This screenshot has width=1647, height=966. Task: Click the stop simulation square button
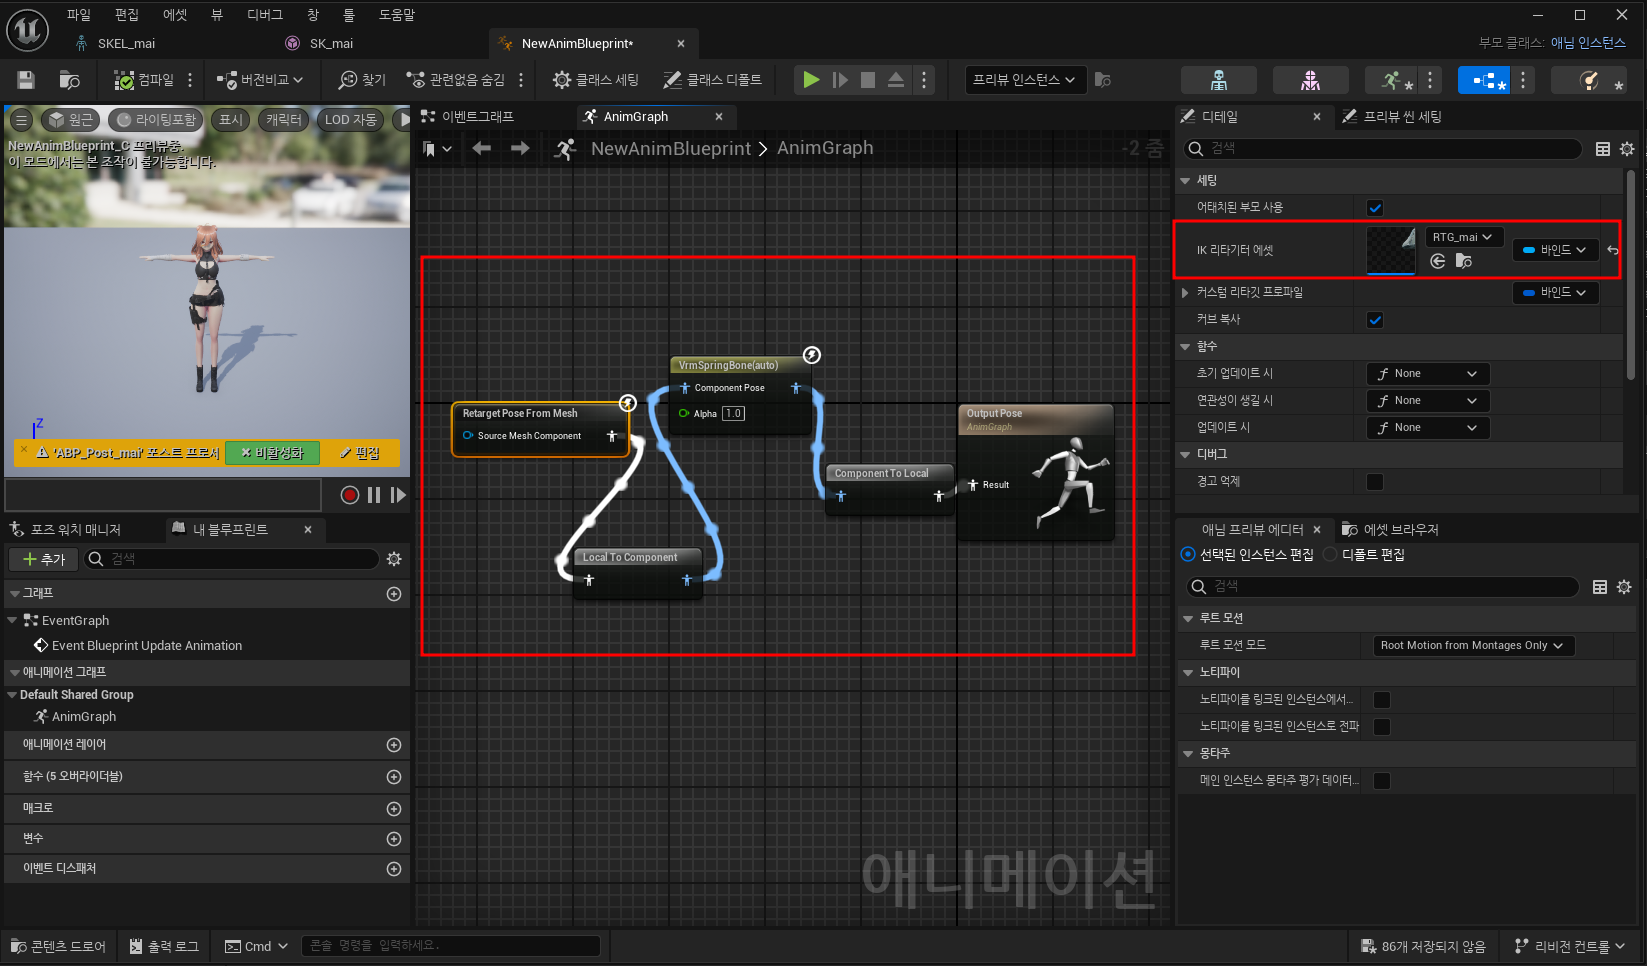(x=868, y=80)
